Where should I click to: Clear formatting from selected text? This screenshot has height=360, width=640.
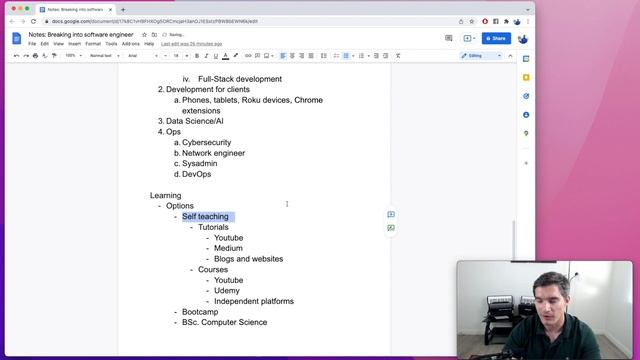[x=398, y=56]
